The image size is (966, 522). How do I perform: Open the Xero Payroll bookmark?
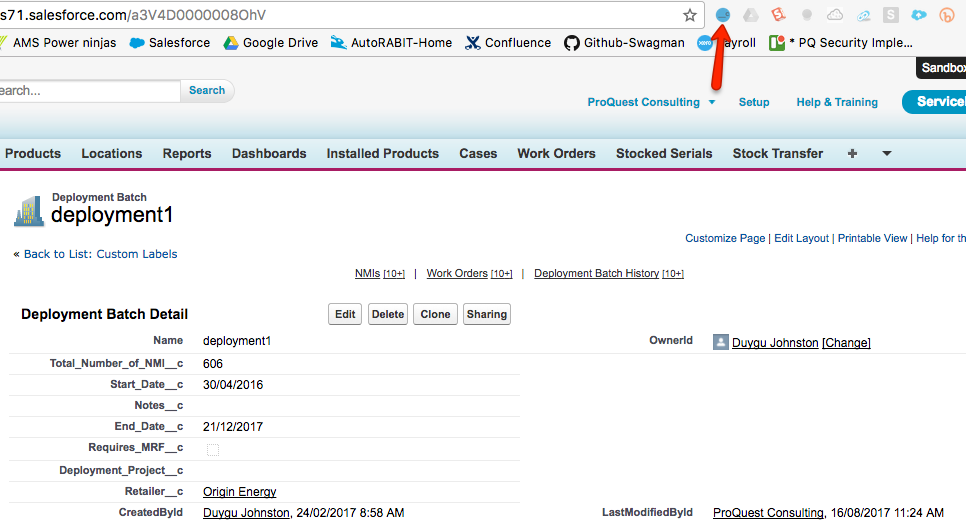pyautogui.click(x=726, y=43)
